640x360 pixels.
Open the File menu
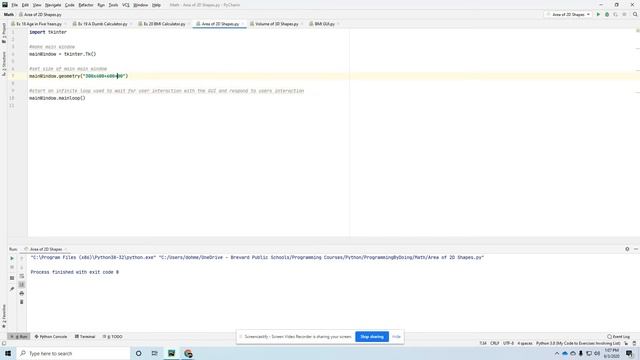(x=15, y=5)
